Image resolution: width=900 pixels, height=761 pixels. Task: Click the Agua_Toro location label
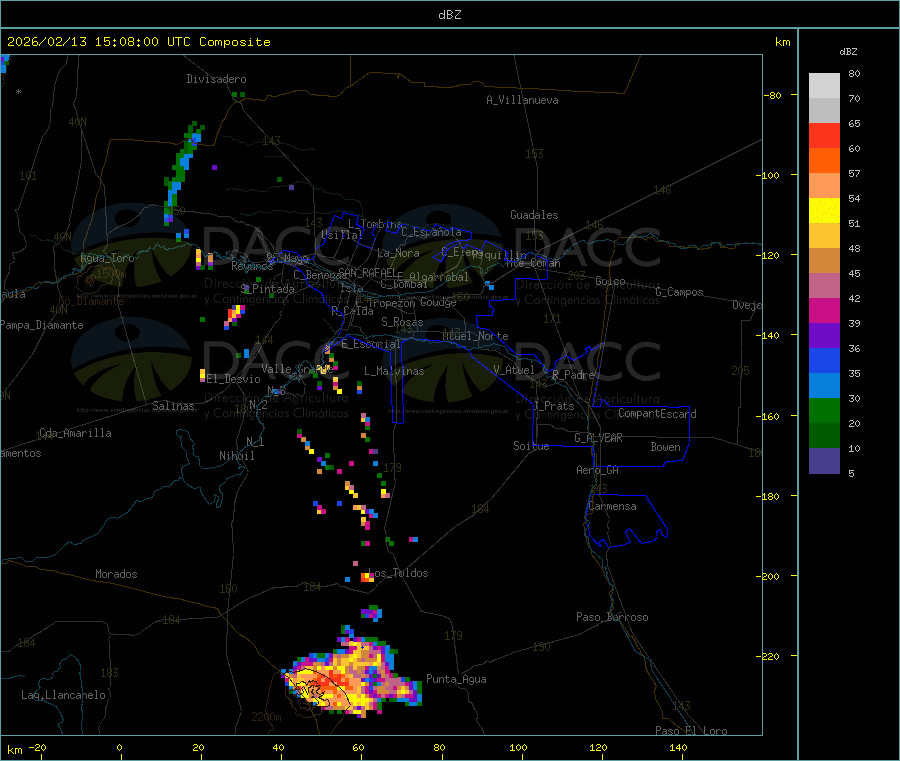pos(107,258)
